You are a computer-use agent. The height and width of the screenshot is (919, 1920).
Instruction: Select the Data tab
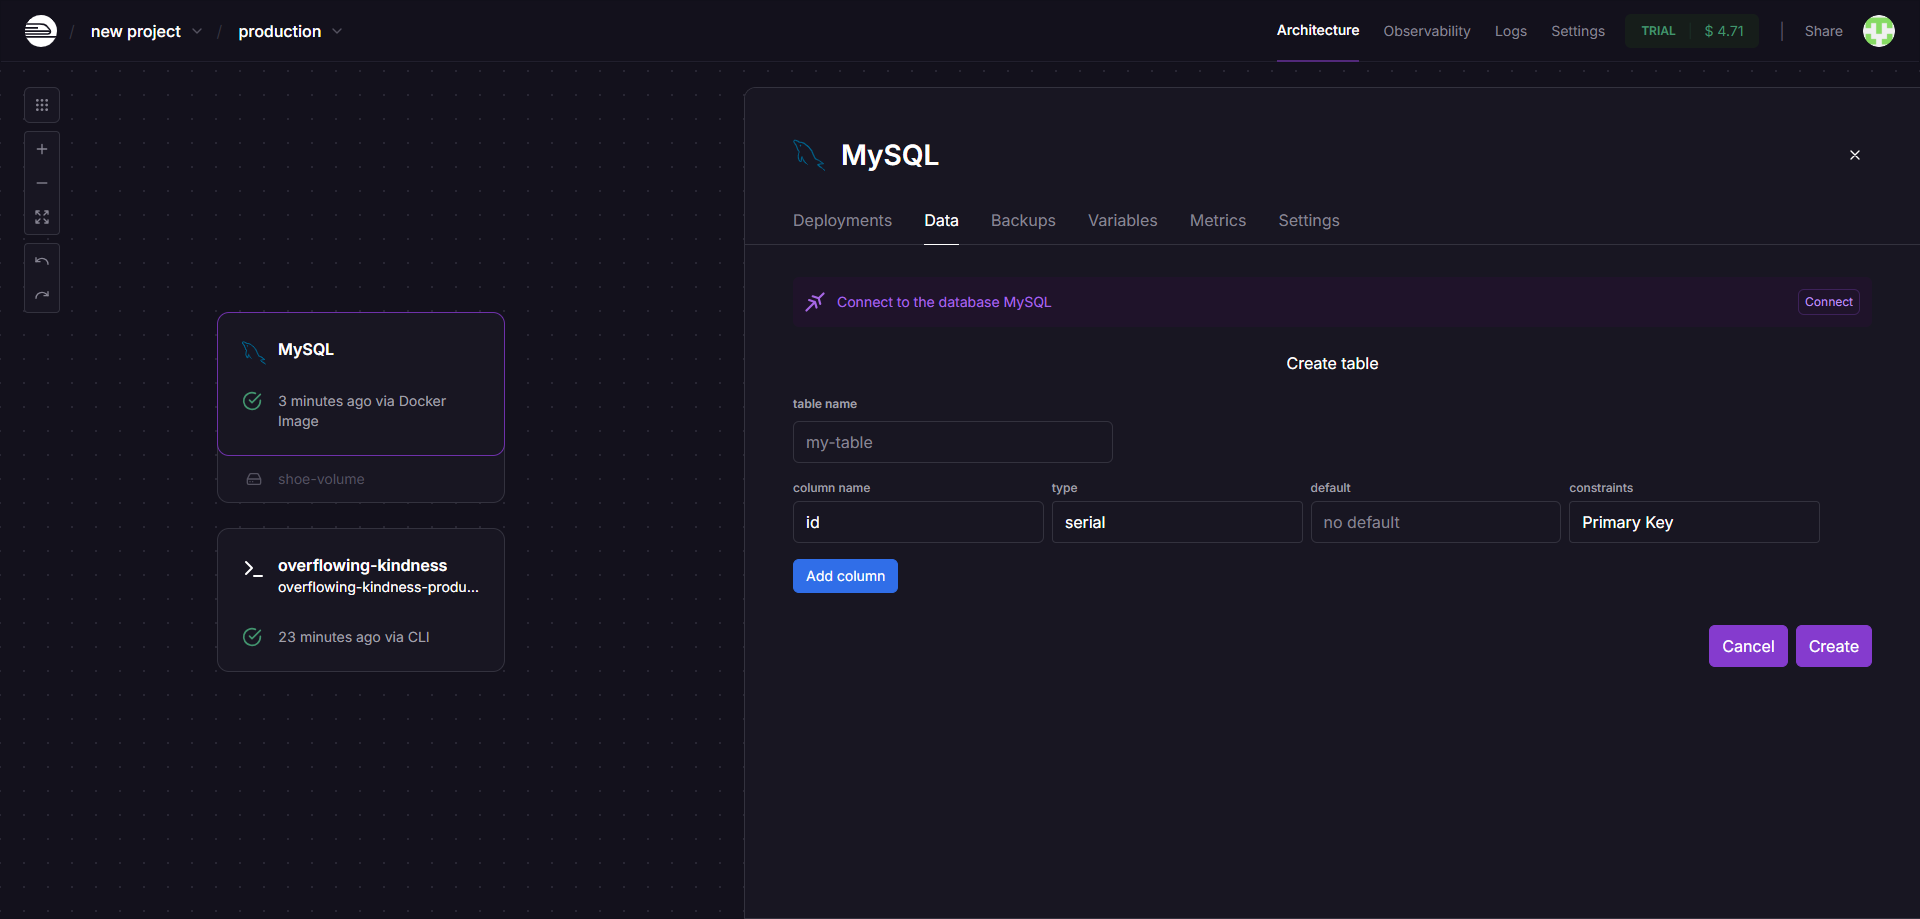(x=941, y=220)
